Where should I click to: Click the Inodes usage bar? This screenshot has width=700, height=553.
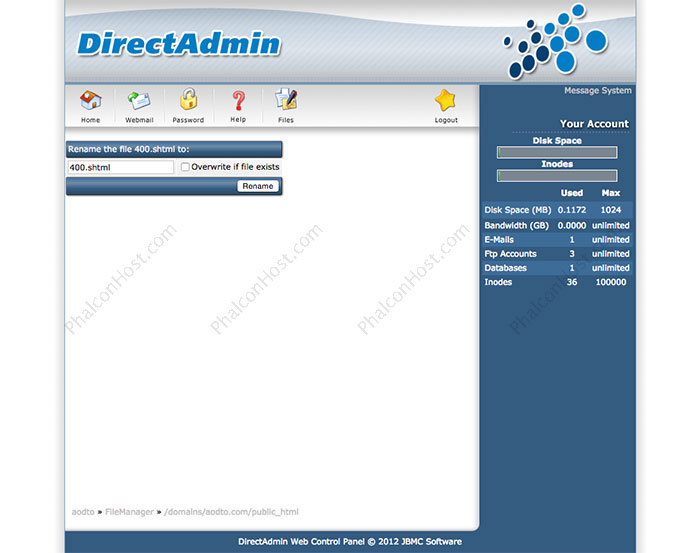pyautogui.click(x=557, y=176)
